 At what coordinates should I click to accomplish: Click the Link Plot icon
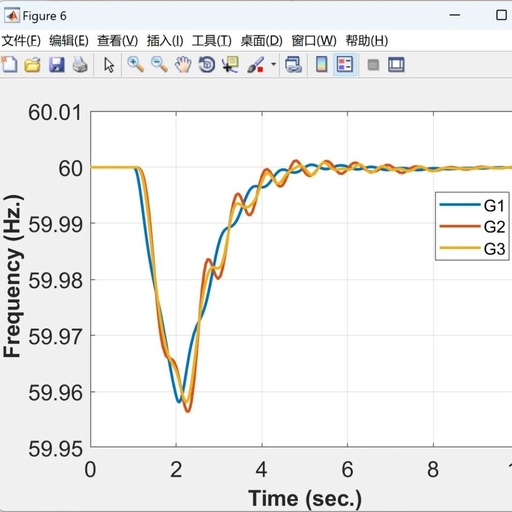pos(293,65)
